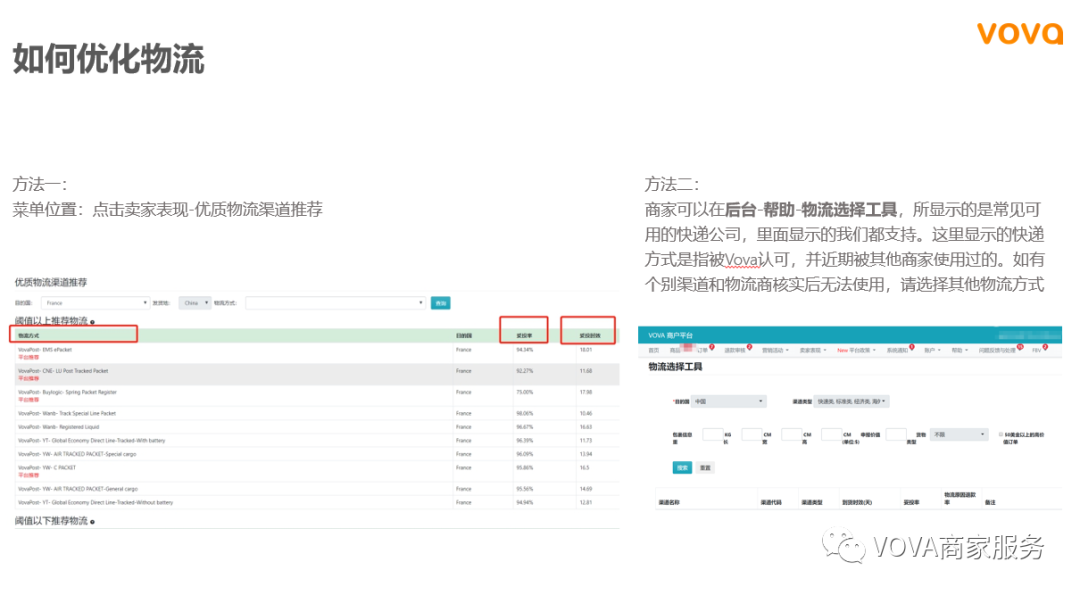Open the China 发货地 dropdown
Screen dimensions: 1080x595
[x=196, y=302]
